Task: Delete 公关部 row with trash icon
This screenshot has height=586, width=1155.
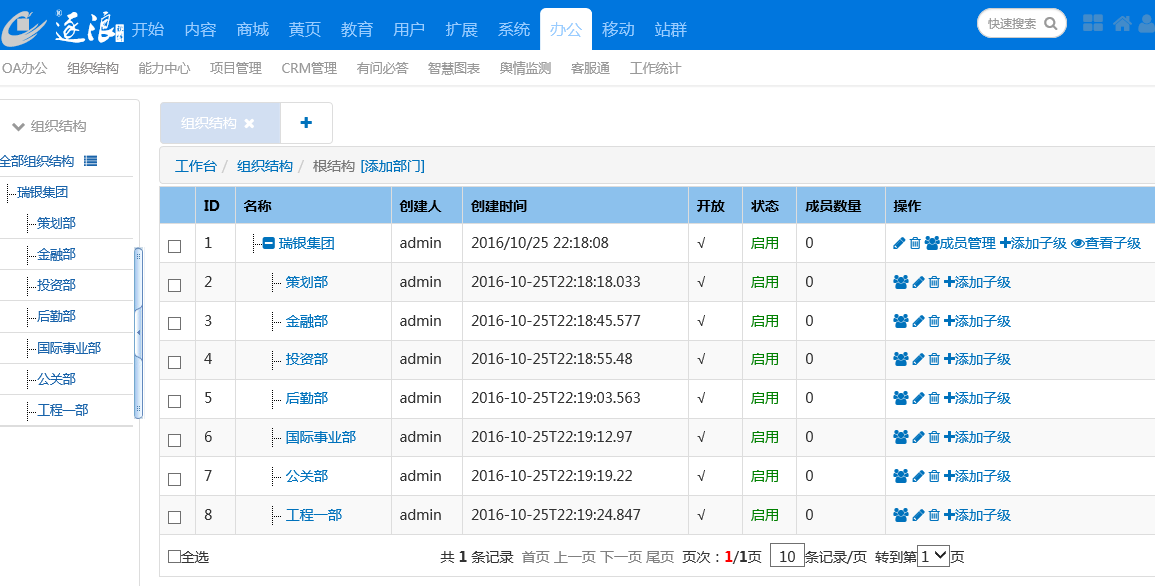Action: tap(934, 476)
